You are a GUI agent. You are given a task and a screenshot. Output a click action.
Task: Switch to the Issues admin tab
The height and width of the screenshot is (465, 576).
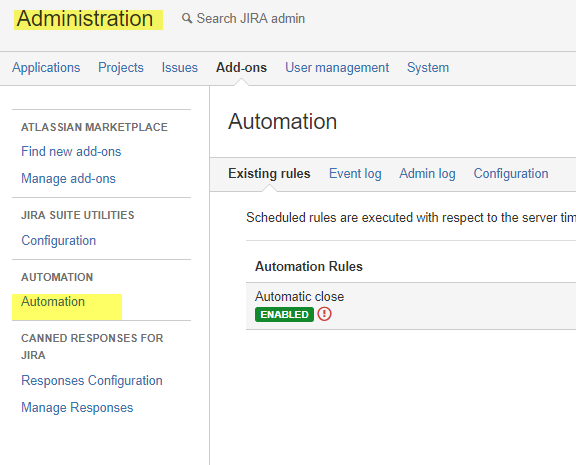[x=180, y=68]
